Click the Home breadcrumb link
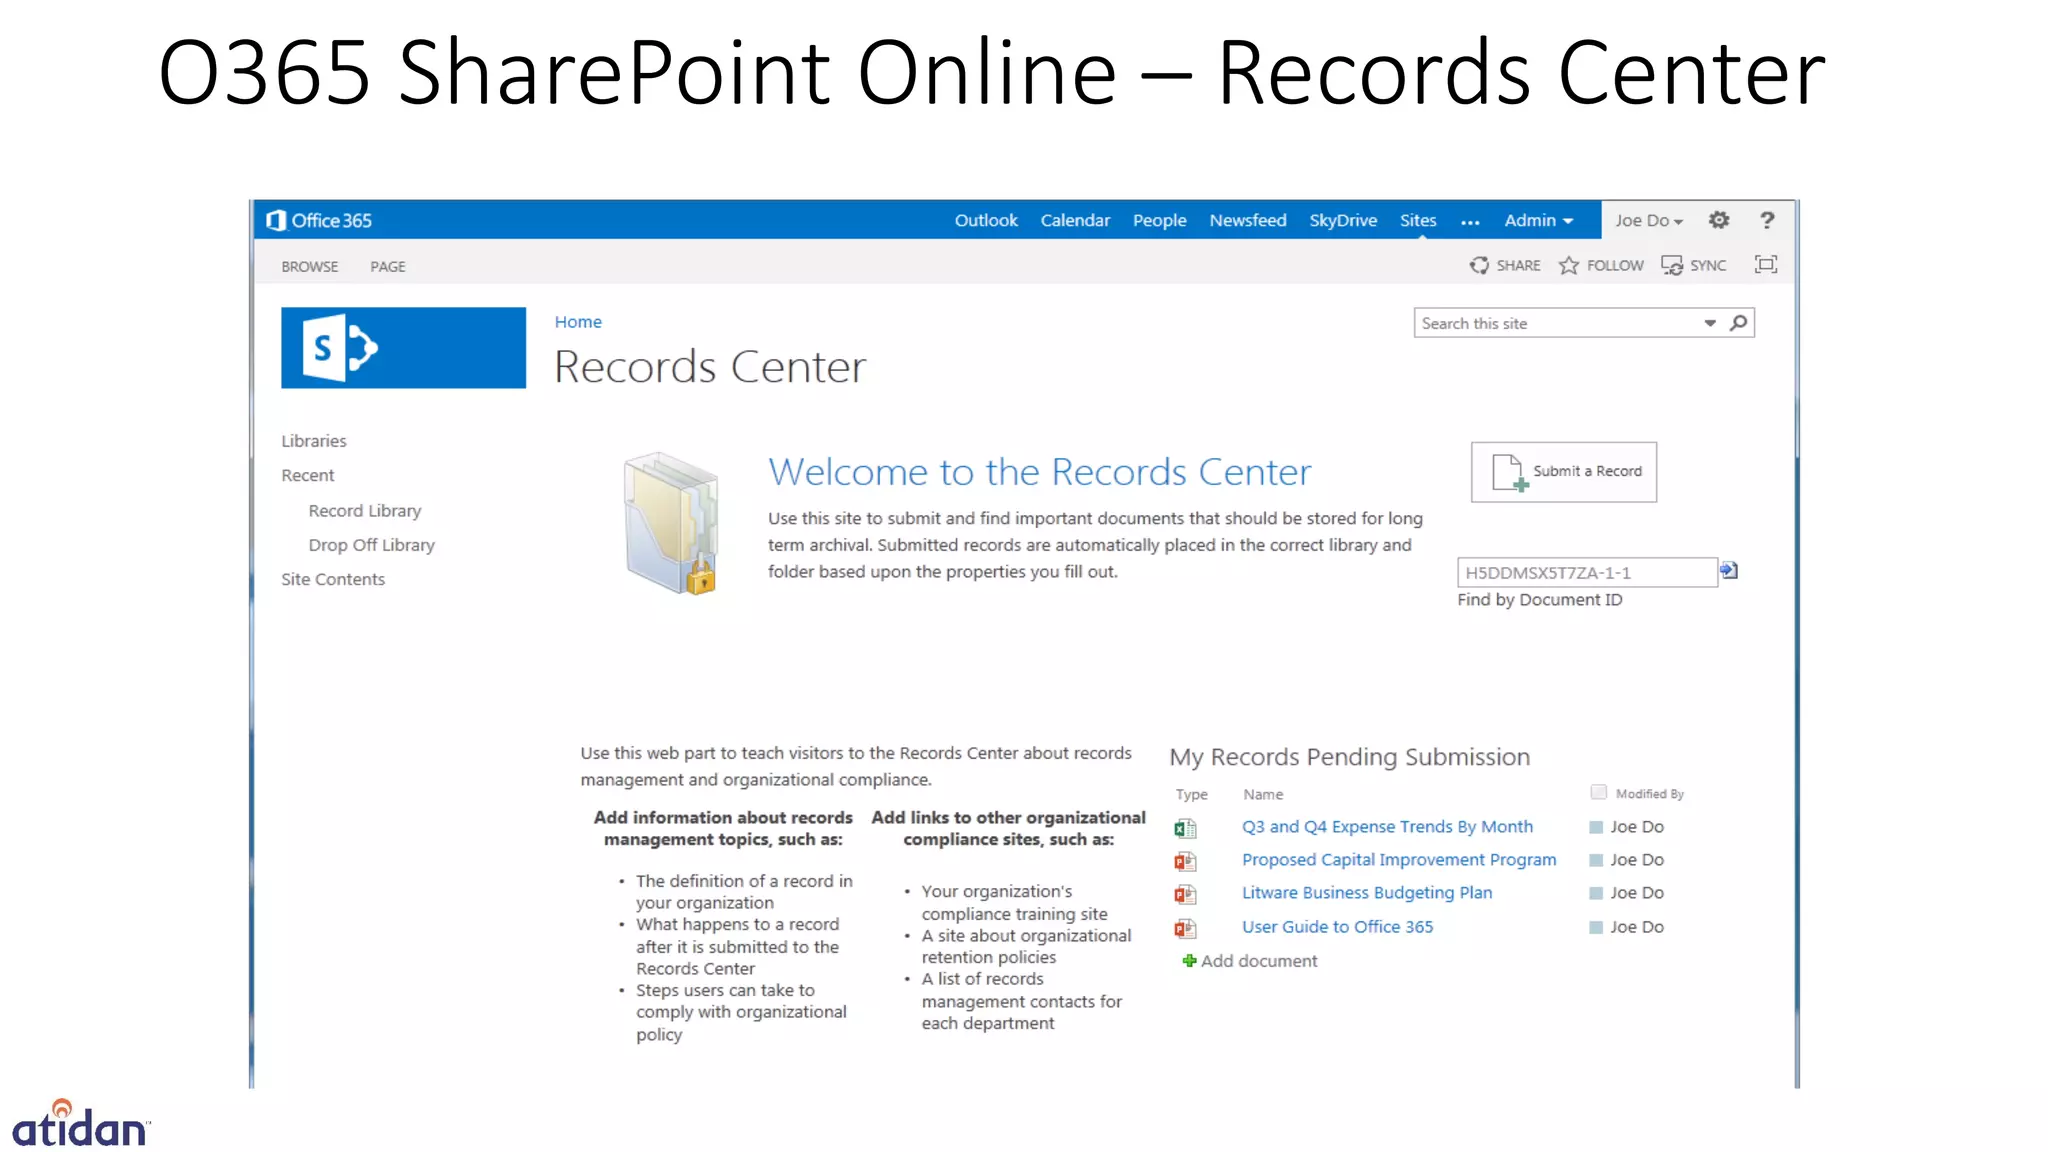Screen dimensions: 2048x1152 coord(578,322)
